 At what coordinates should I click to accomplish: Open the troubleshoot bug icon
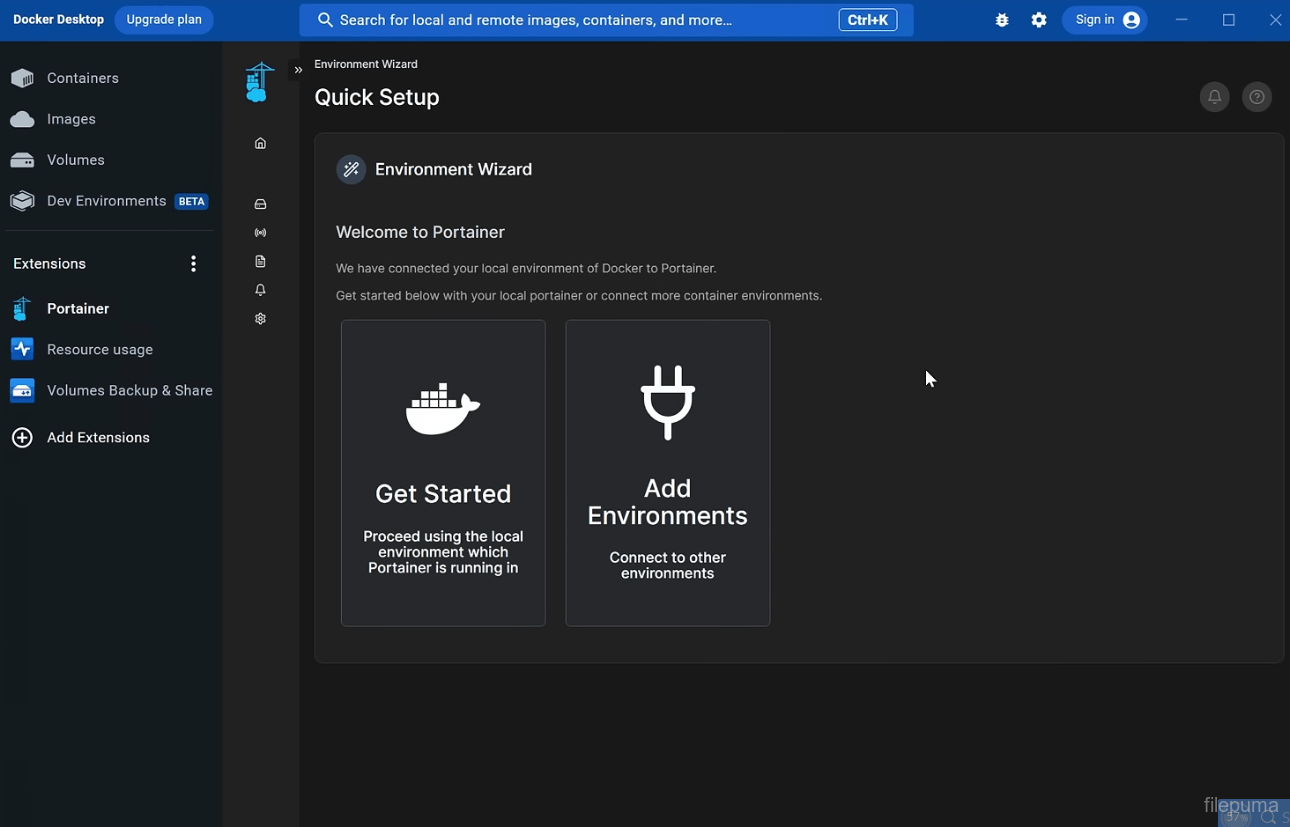[1002, 20]
